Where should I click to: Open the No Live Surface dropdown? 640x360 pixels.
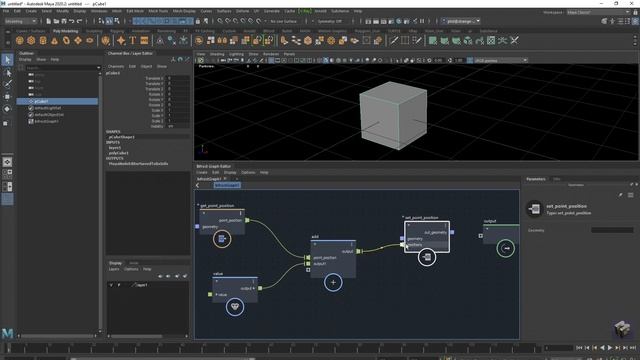tap(284, 21)
